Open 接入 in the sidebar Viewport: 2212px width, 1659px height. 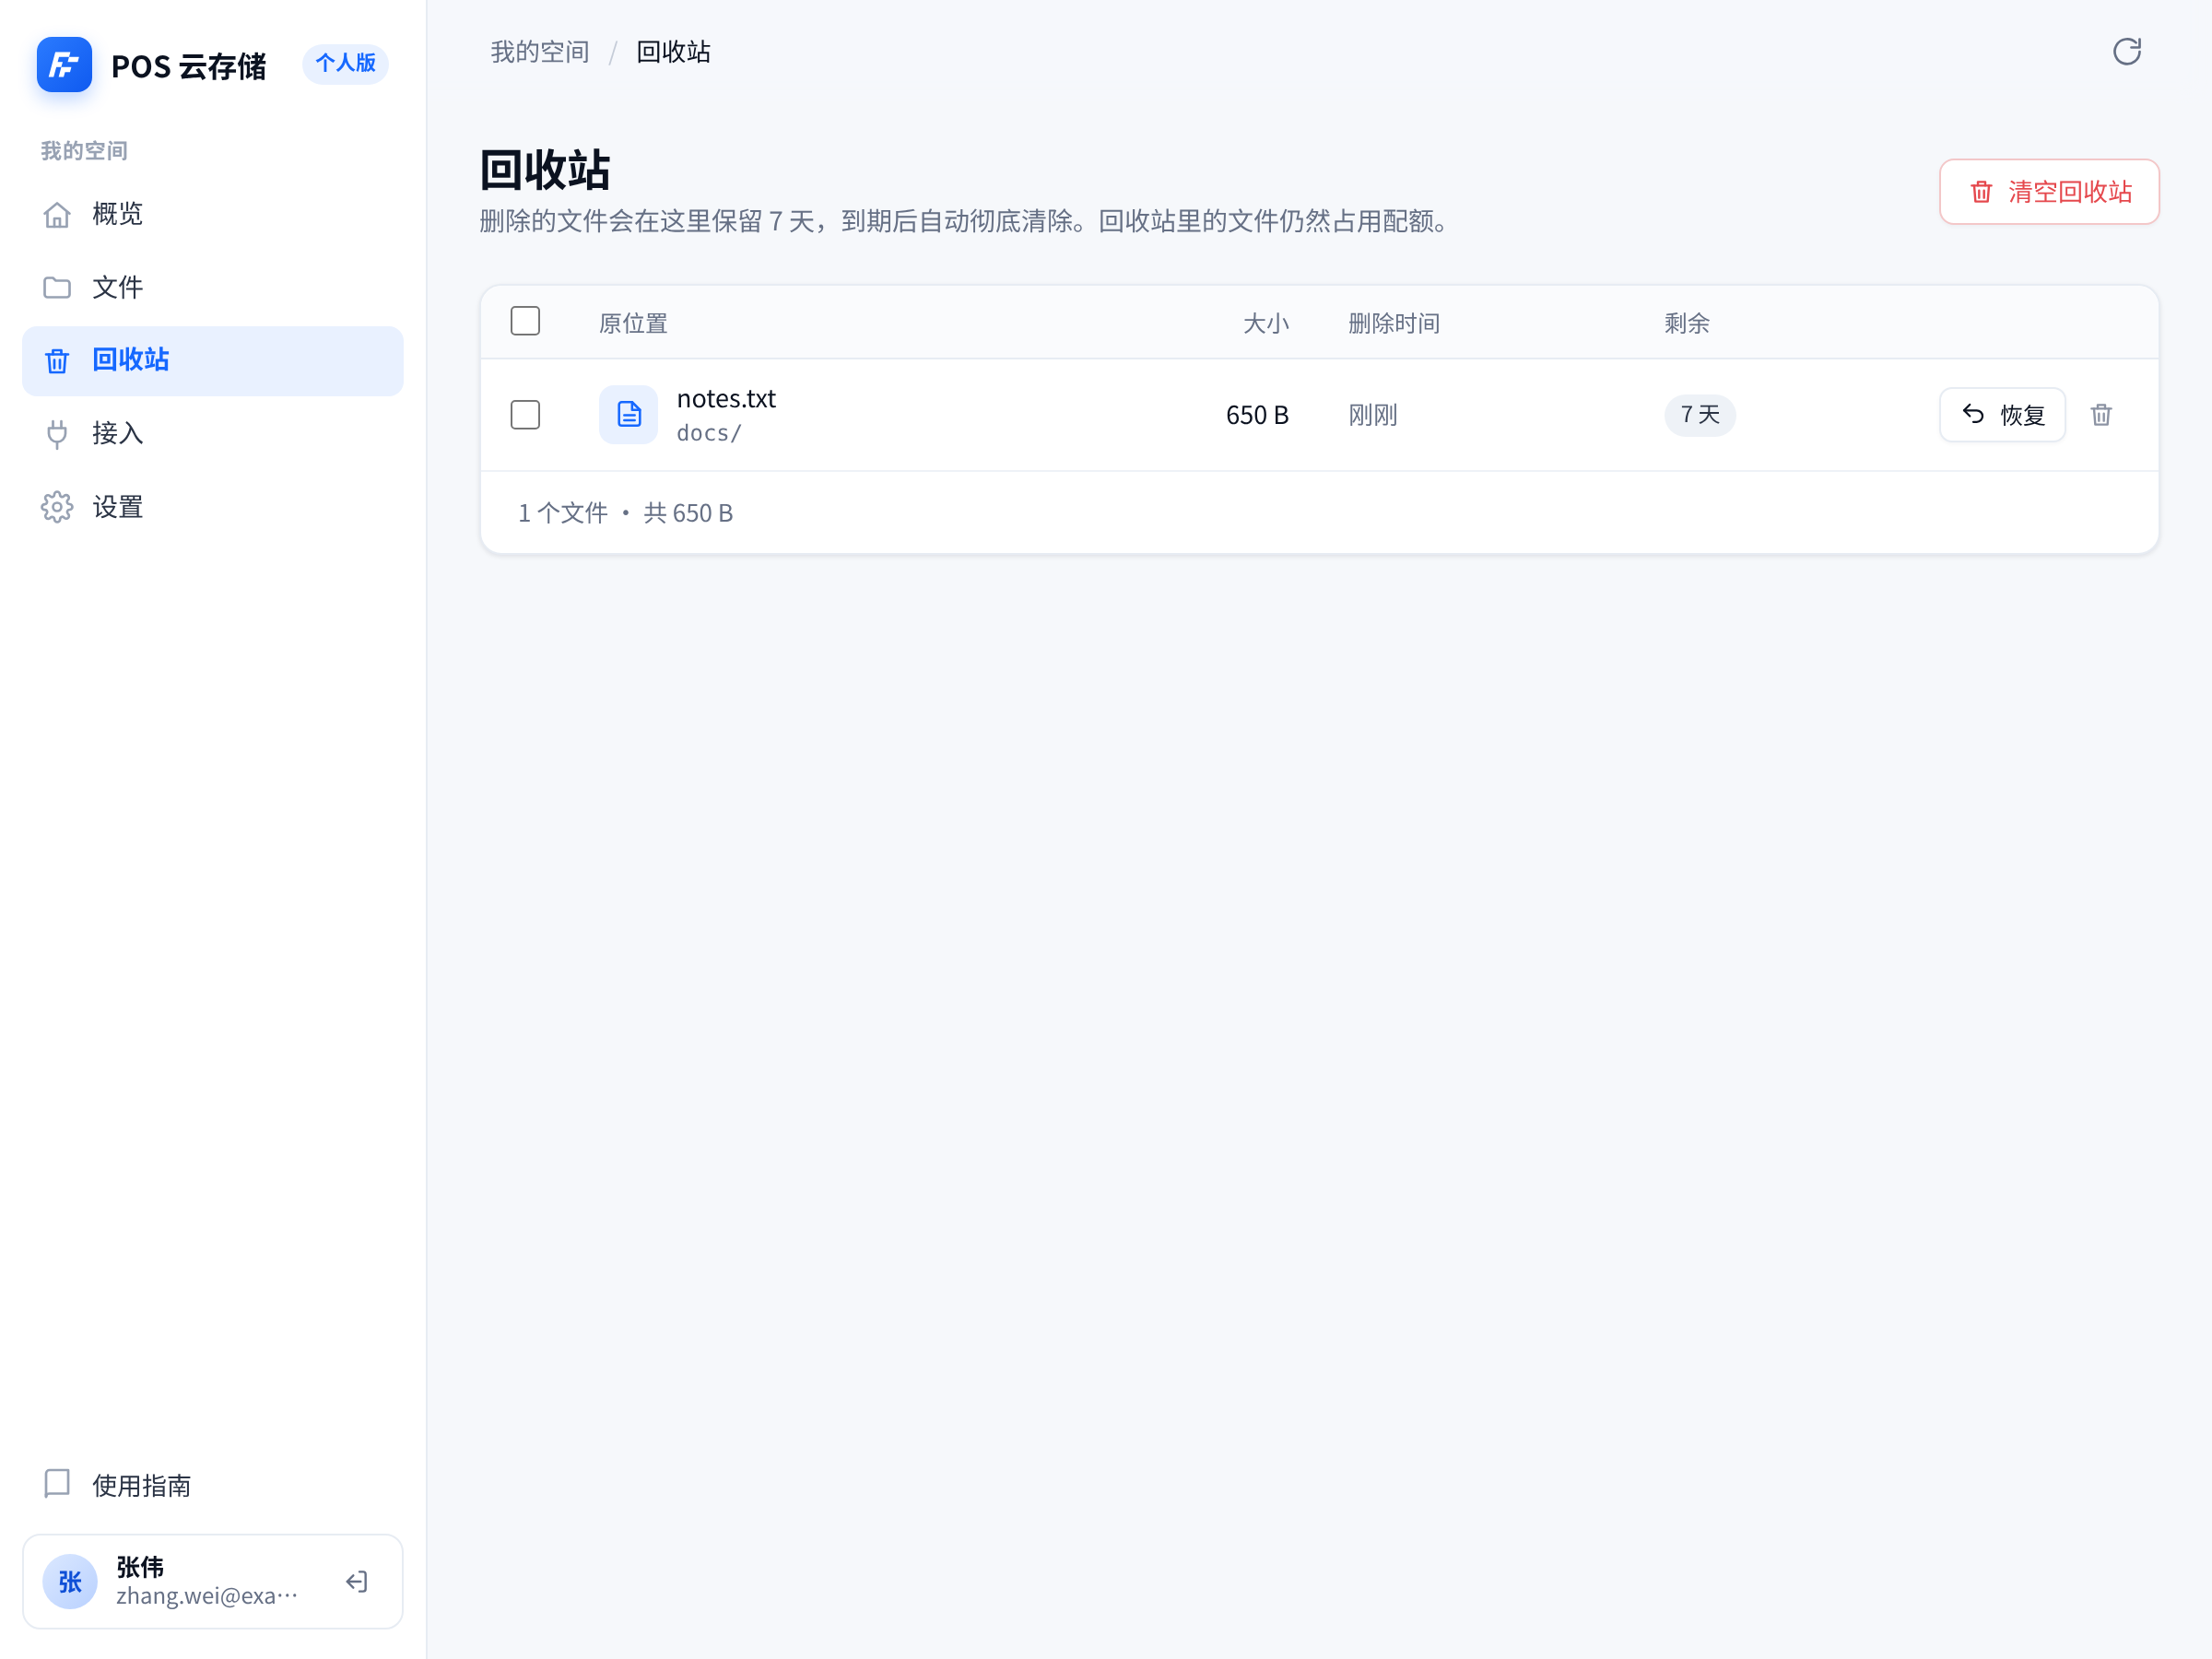click(213, 434)
